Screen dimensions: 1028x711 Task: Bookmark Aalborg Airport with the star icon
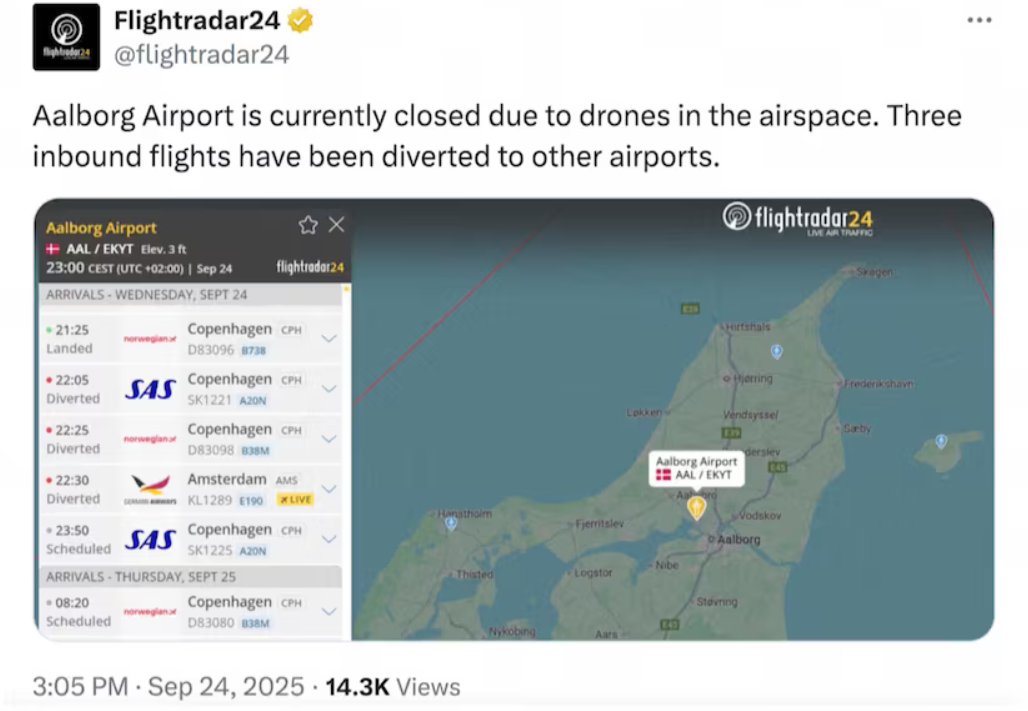308,225
